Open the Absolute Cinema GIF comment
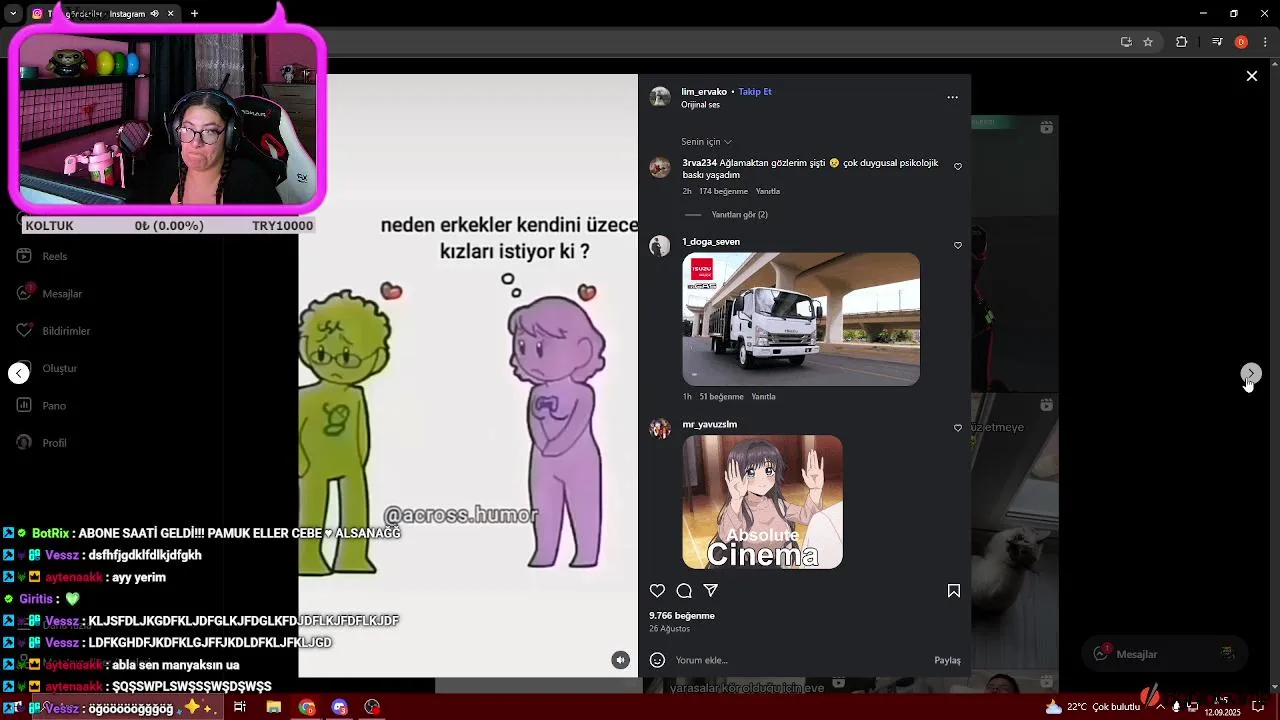The height and width of the screenshot is (720, 1280). click(x=763, y=502)
